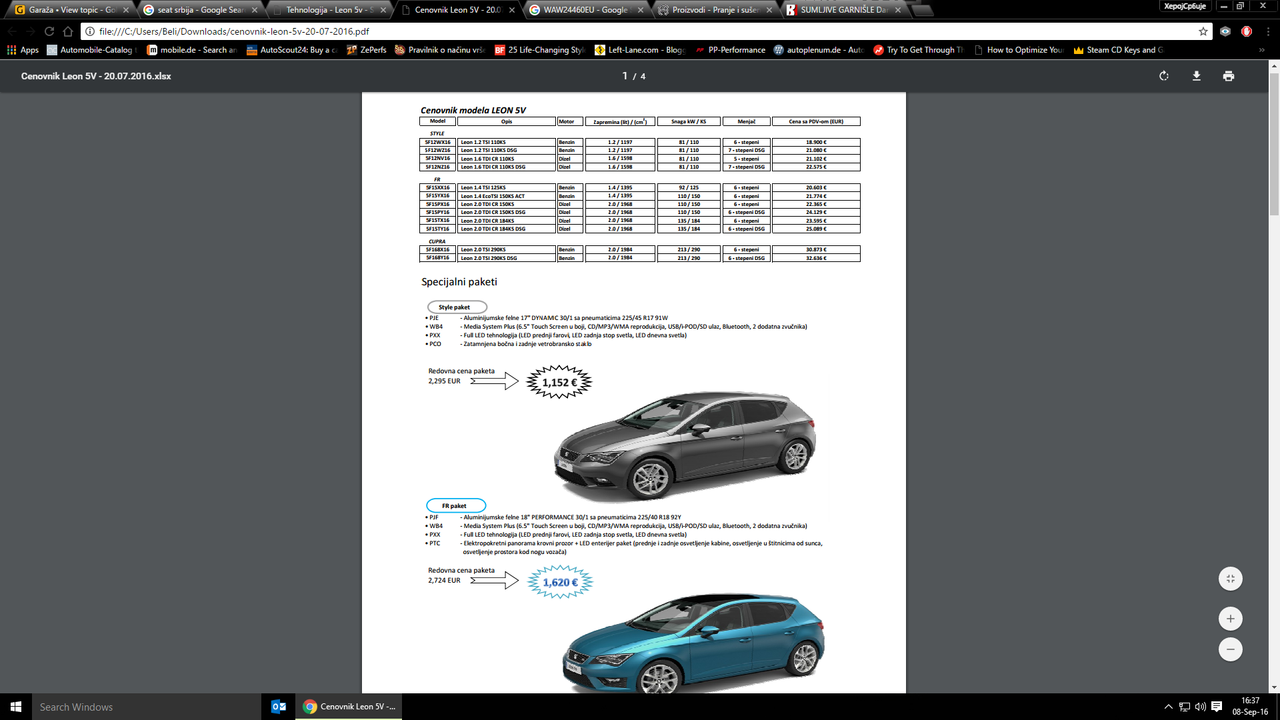Open Try To Get Through bookmark
The height and width of the screenshot is (720, 1280).
click(x=919, y=50)
